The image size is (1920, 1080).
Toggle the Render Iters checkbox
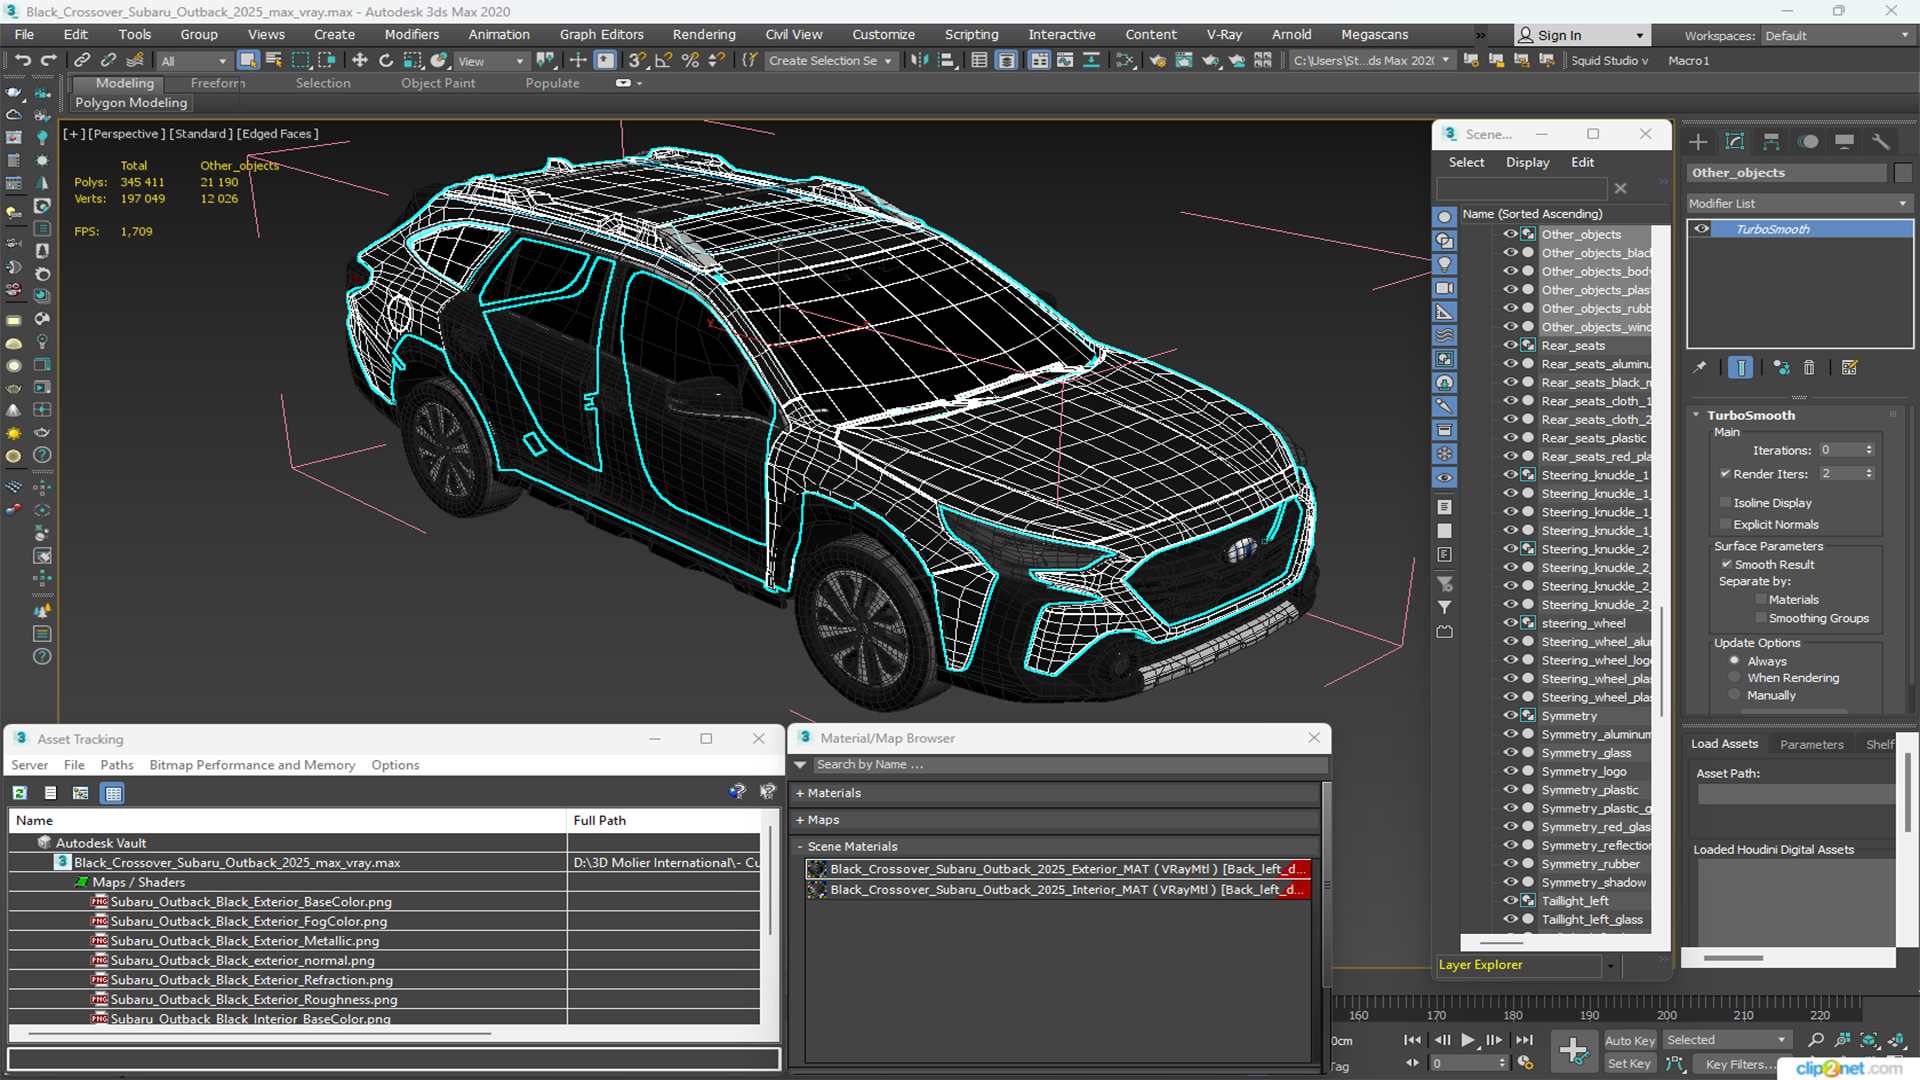point(1725,474)
